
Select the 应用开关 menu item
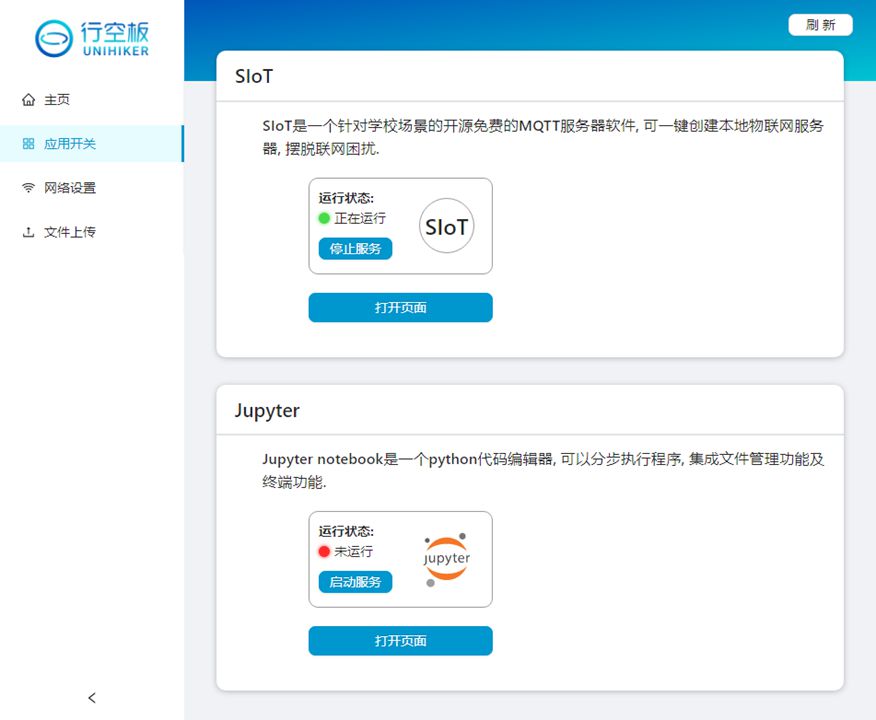(x=92, y=144)
